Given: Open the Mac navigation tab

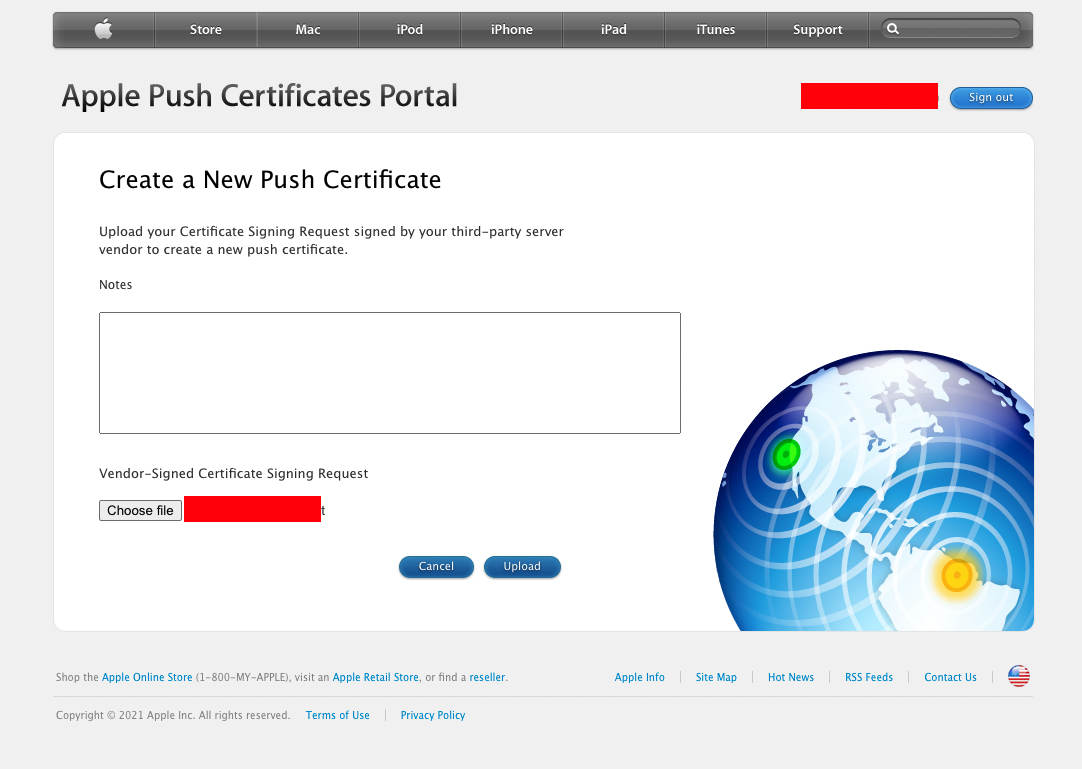Looking at the screenshot, I should coord(308,30).
